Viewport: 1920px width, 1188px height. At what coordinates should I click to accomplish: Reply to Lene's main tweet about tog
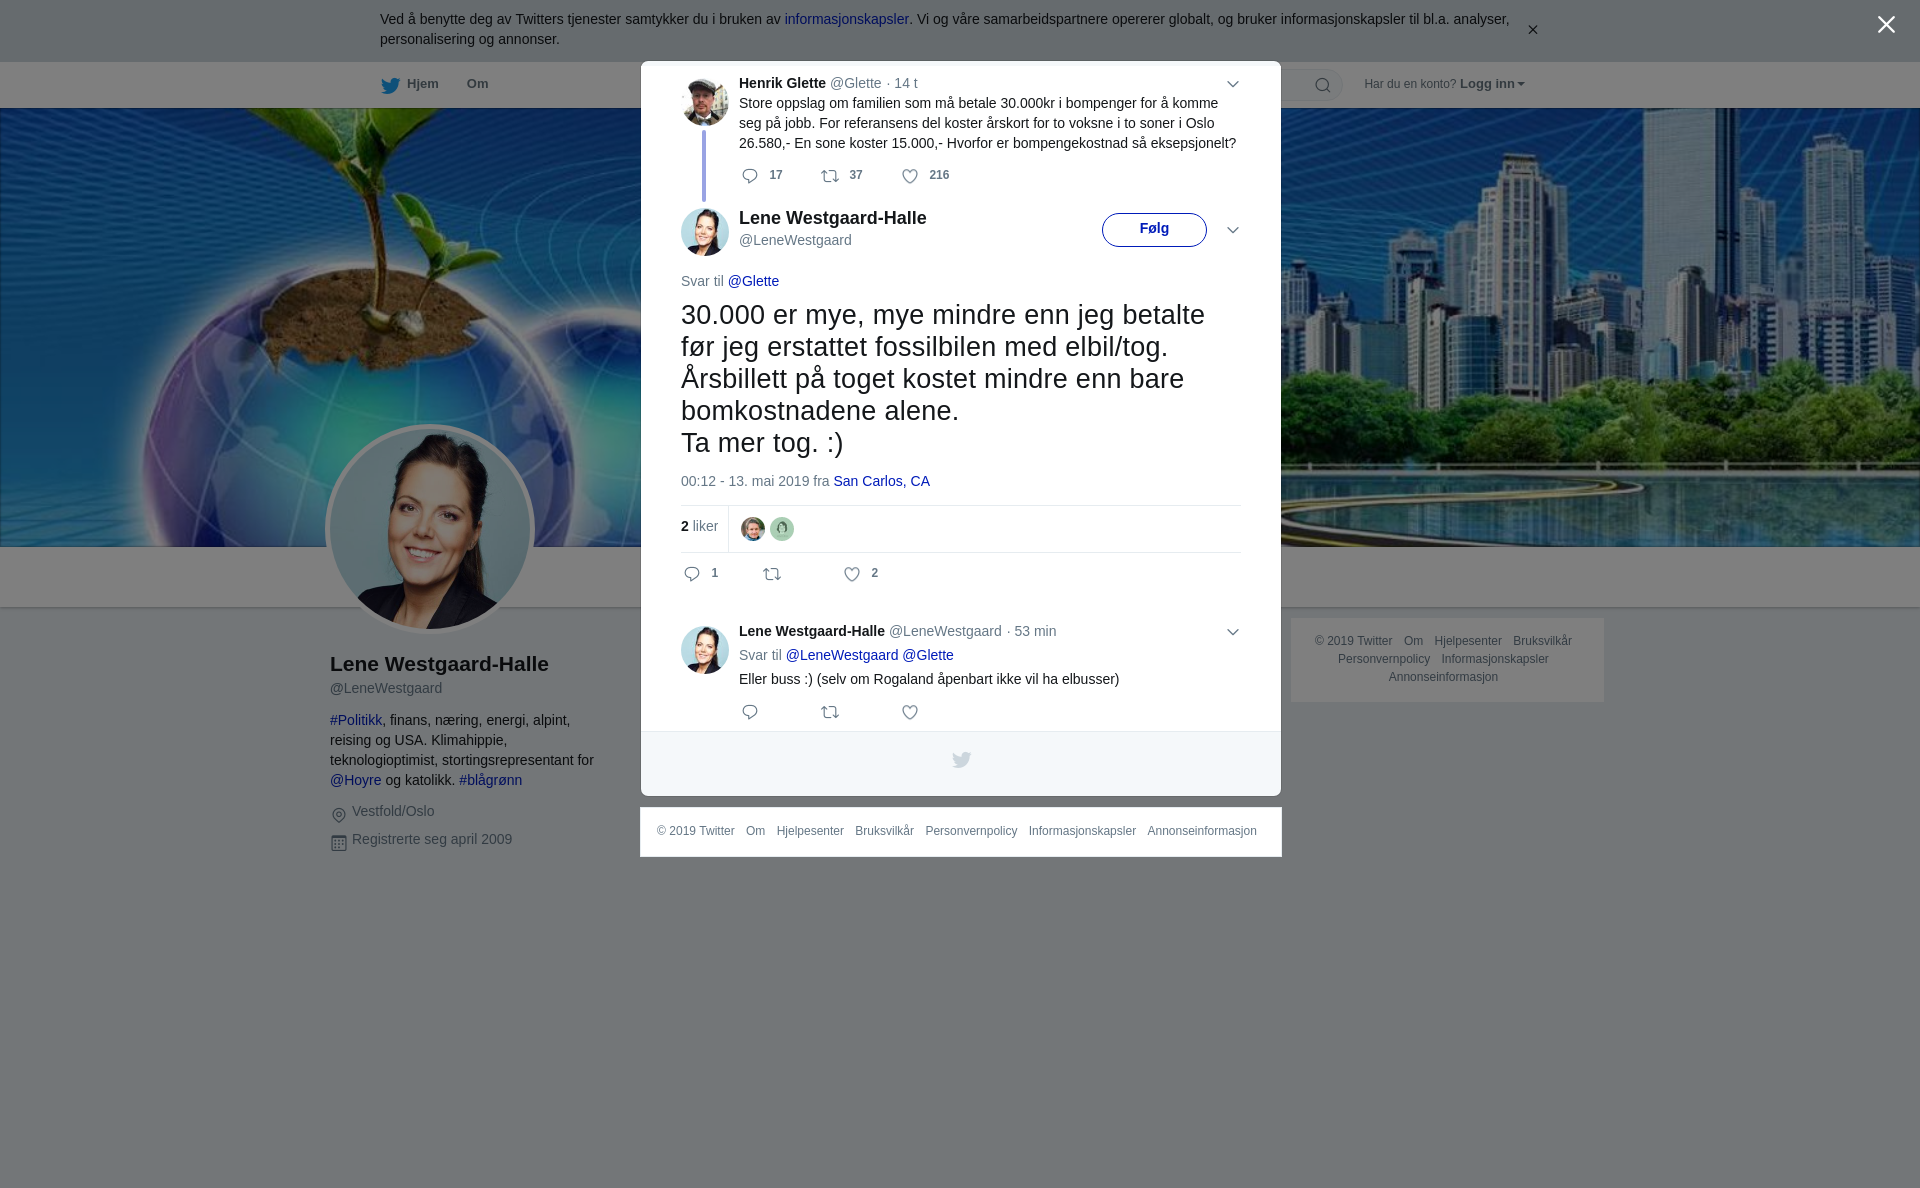click(x=692, y=574)
